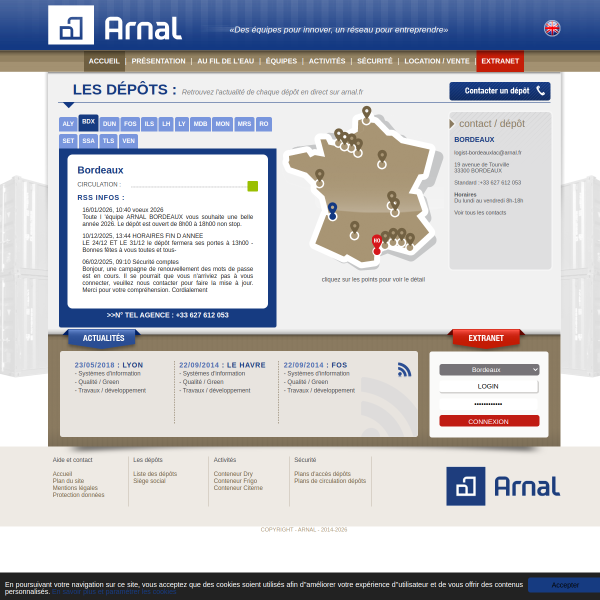Click the green circulation status indicator
The image size is (600, 600).
coord(253,186)
